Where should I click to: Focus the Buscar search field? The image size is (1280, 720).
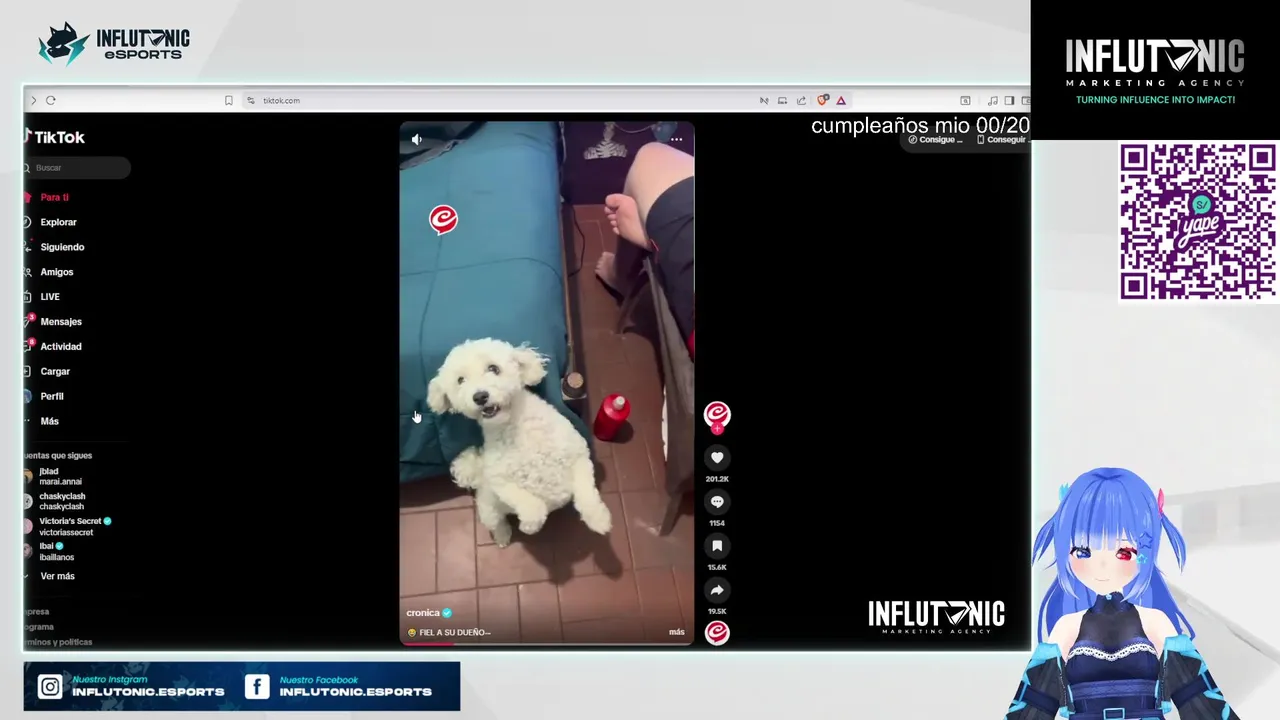(x=78, y=168)
